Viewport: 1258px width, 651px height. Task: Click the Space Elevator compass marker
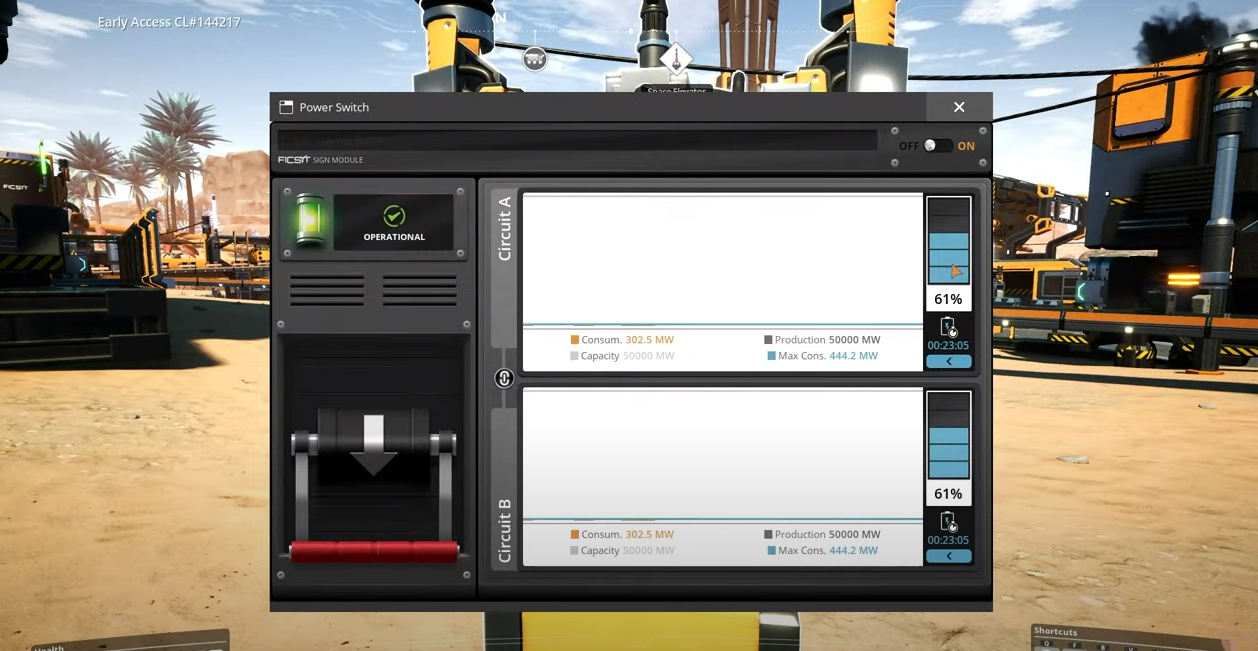(676, 60)
